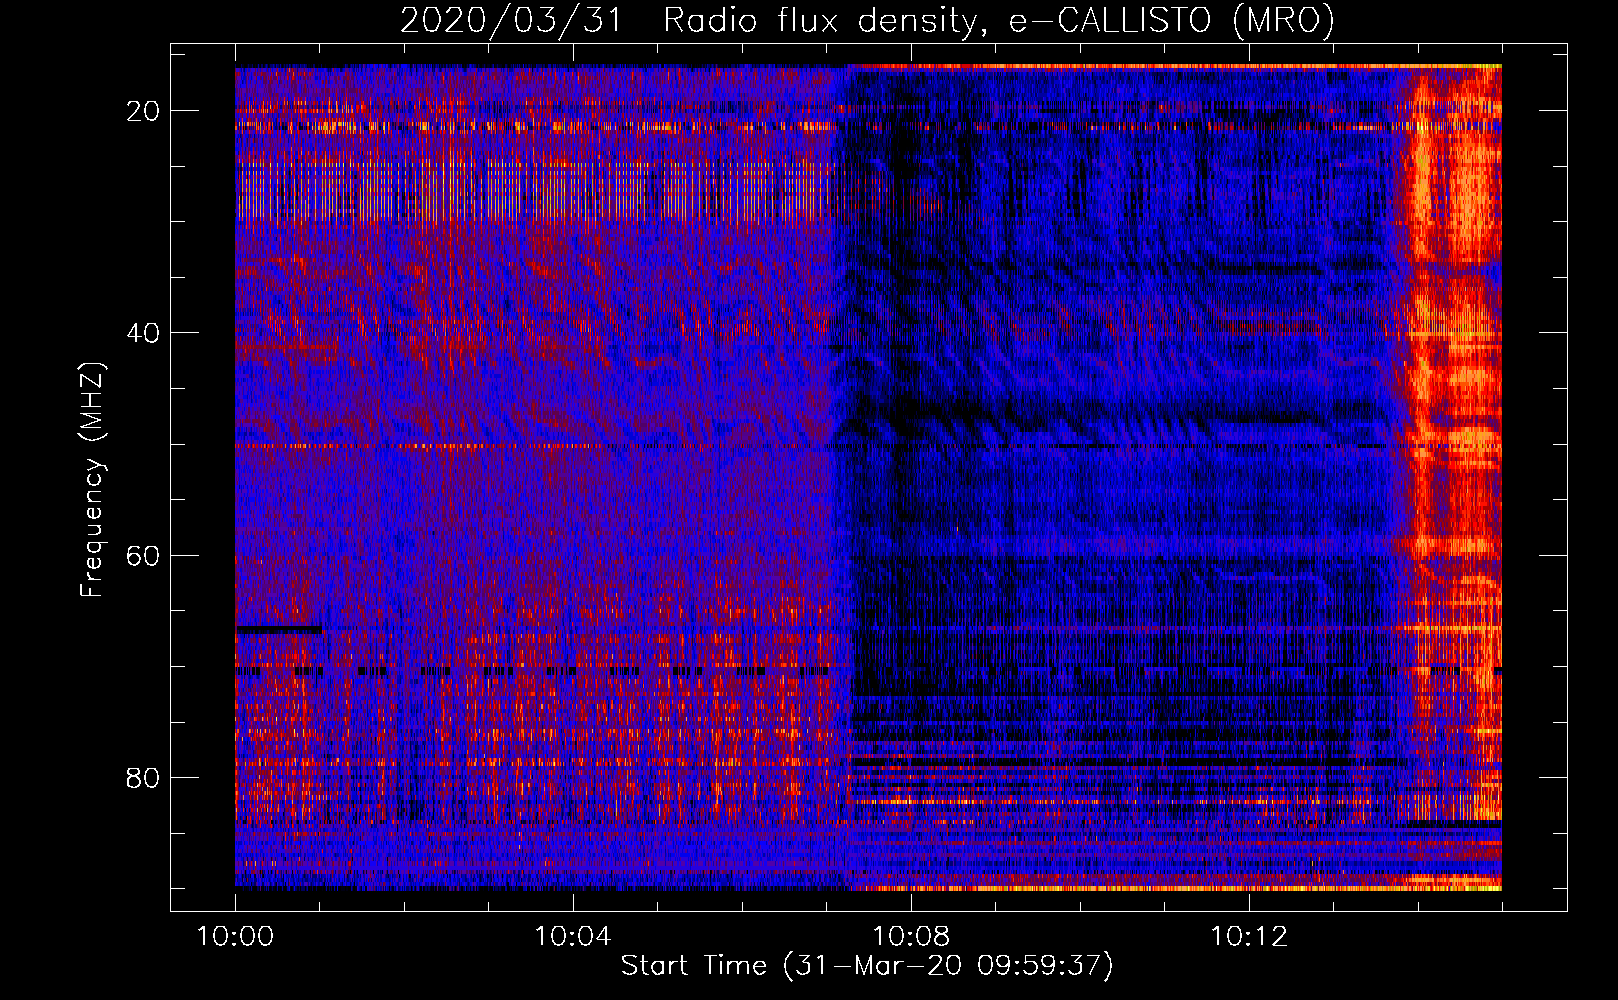Select the 10:04 time tick label
The height and width of the screenshot is (1000, 1618).
(572, 937)
